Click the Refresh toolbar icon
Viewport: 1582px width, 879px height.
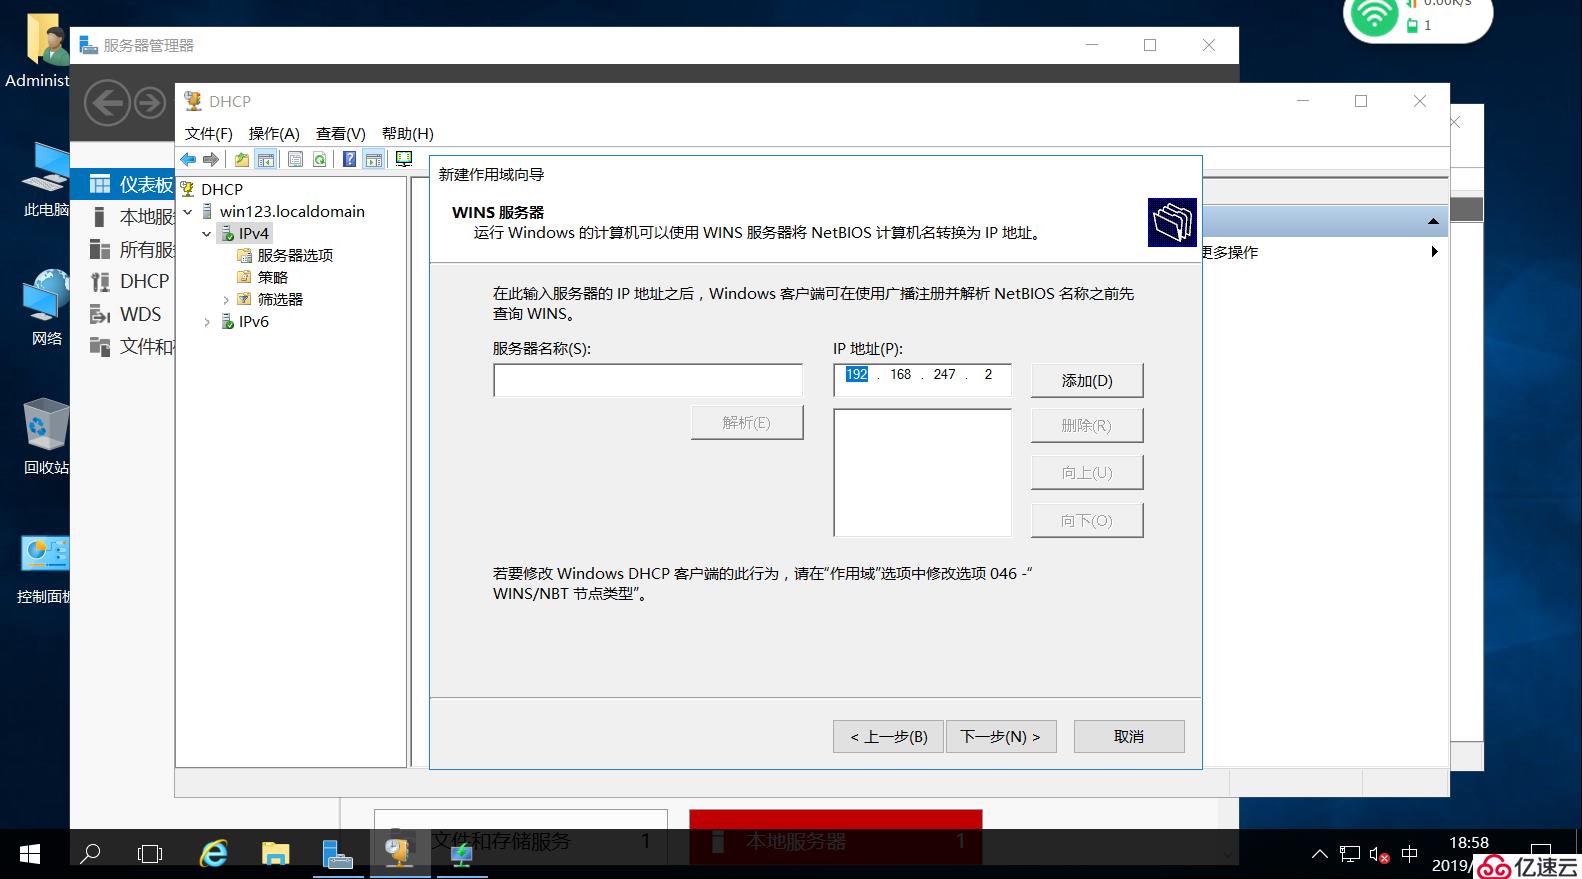pyautogui.click(x=319, y=159)
